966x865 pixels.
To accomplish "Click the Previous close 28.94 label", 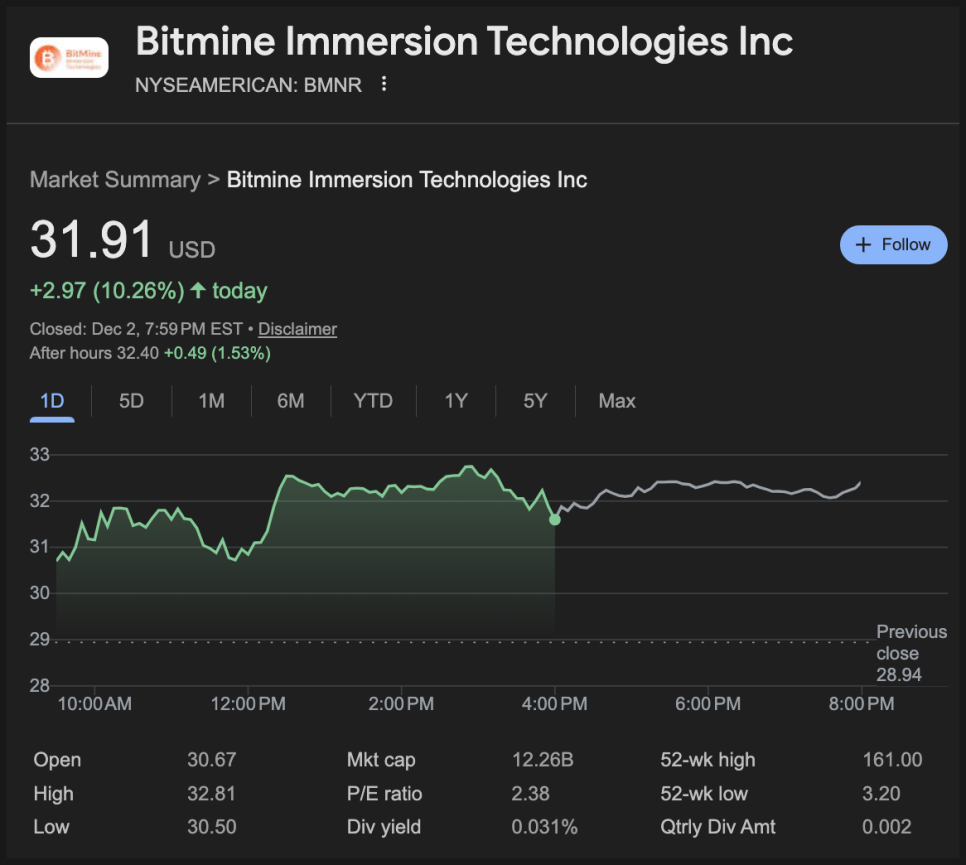I will (x=911, y=654).
